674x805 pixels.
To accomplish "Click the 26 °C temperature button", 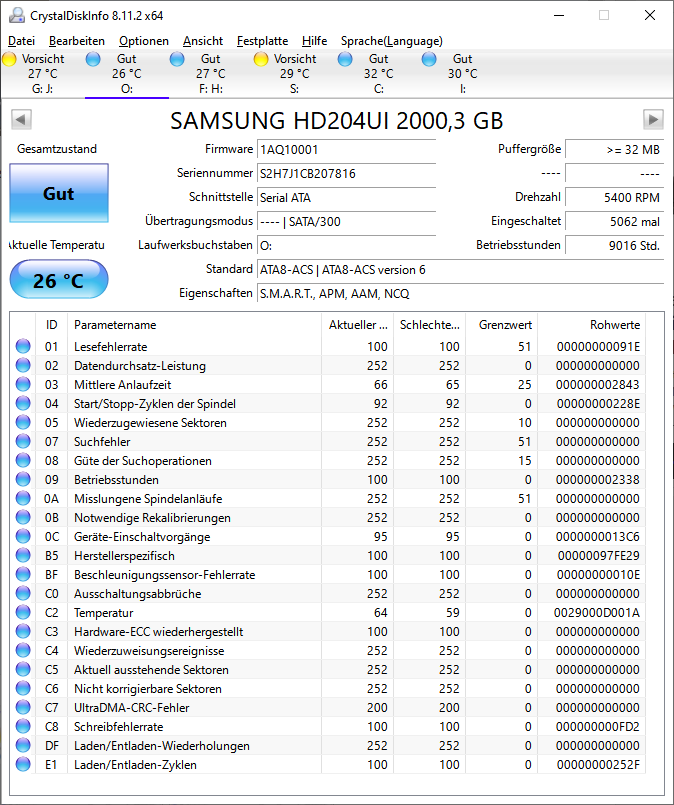I will click(59, 280).
